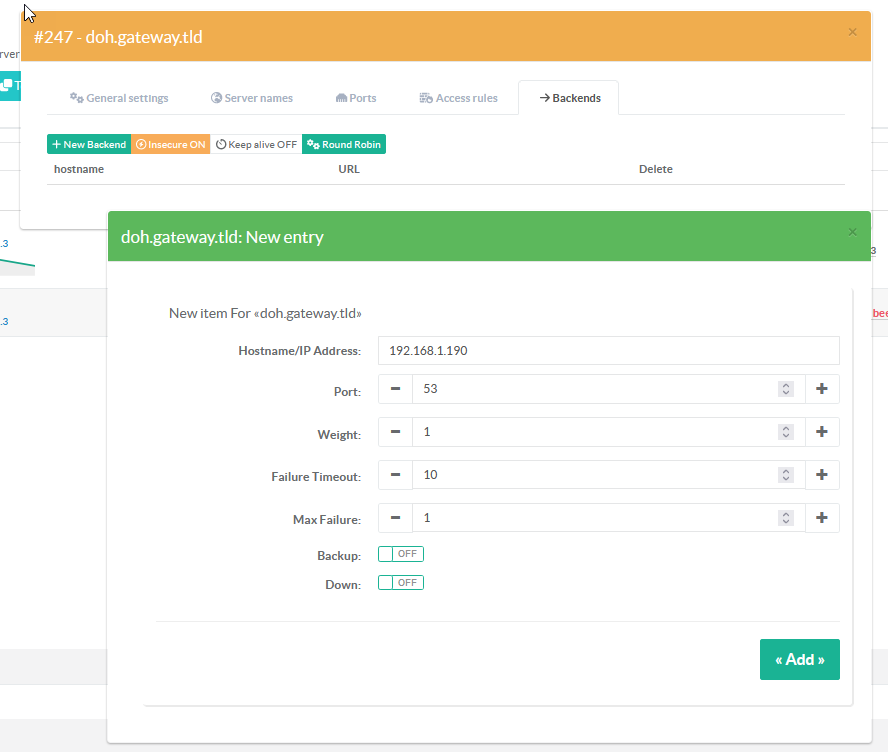Increase Failure Timeout using plus icon
Image resolution: width=888 pixels, height=752 pixels.
pyautogui.click(x=822, y=475)
